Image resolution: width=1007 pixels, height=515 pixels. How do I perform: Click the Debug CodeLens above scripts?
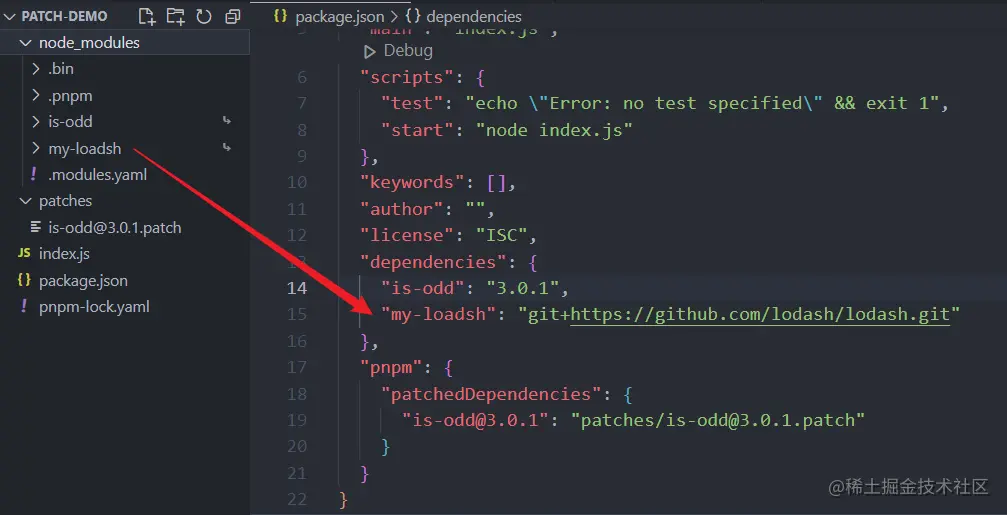point(408,50)
